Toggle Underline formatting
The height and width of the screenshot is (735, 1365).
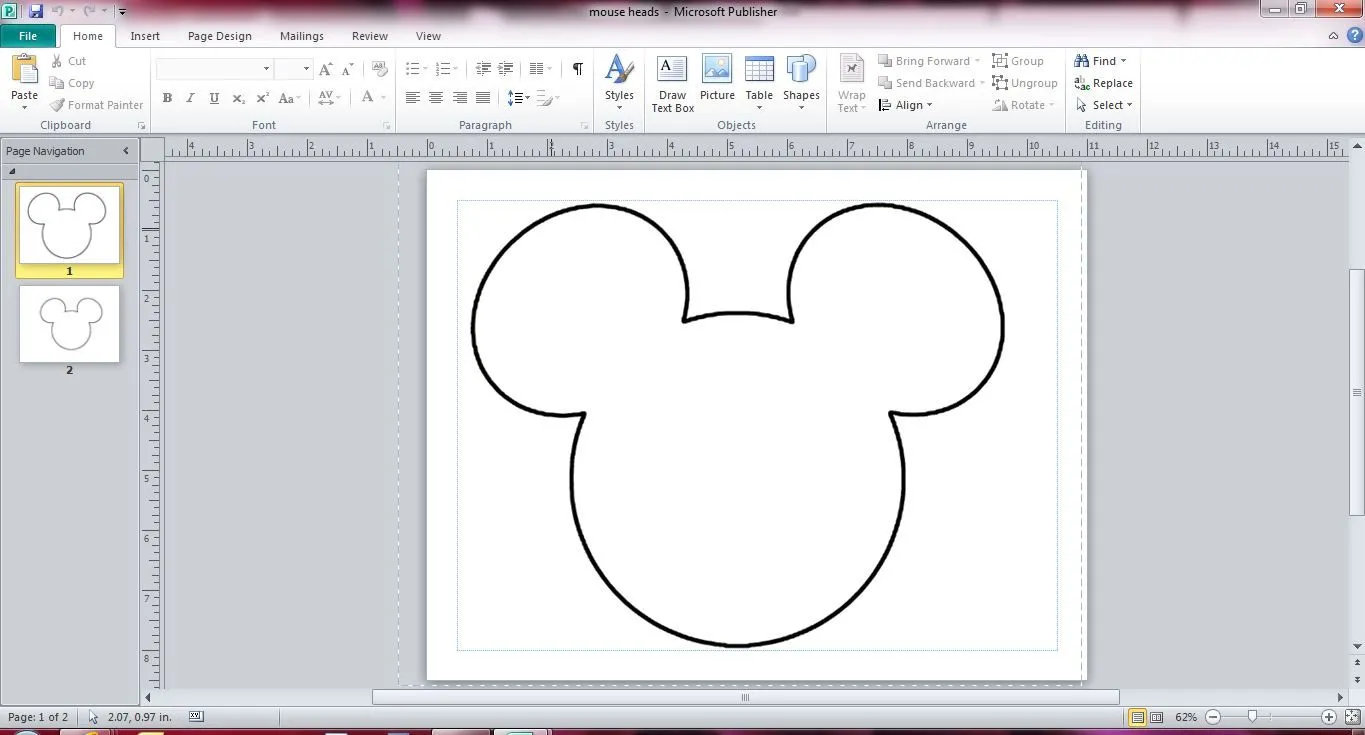tap(214, 98)
